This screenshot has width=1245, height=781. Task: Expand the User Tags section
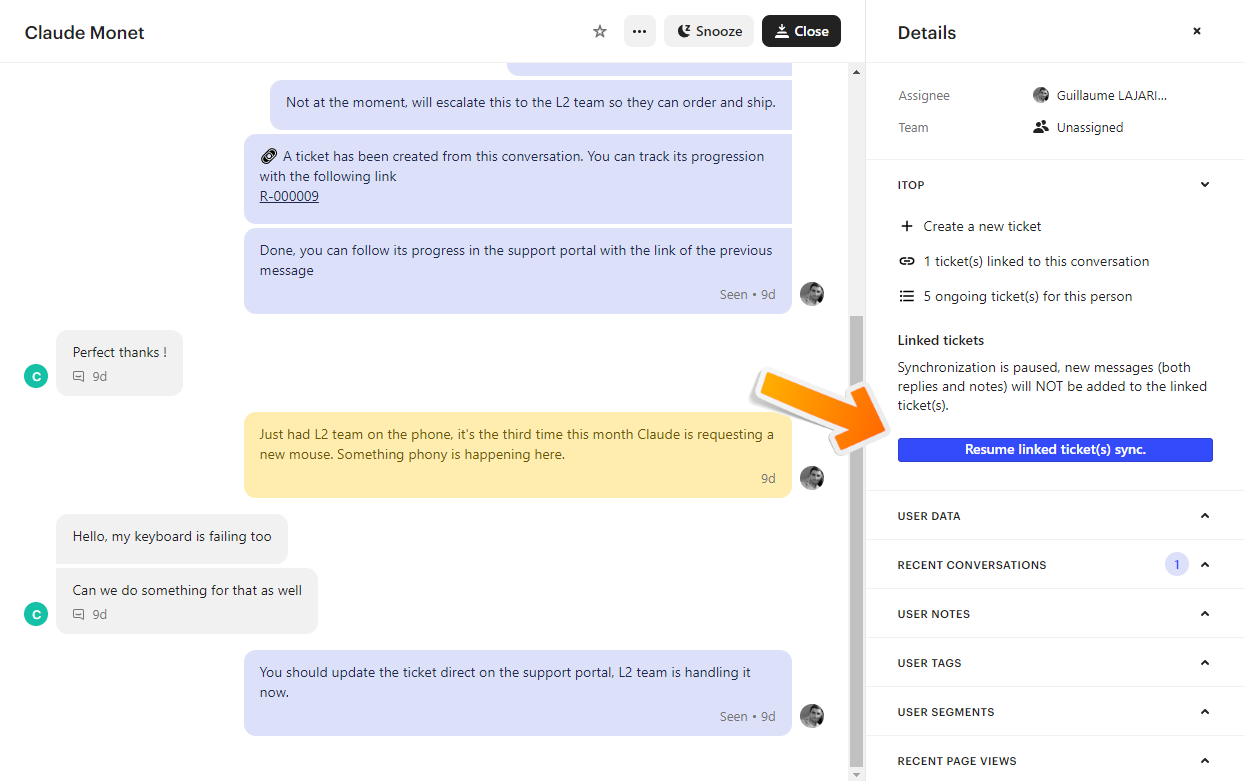coord(1204,663)
